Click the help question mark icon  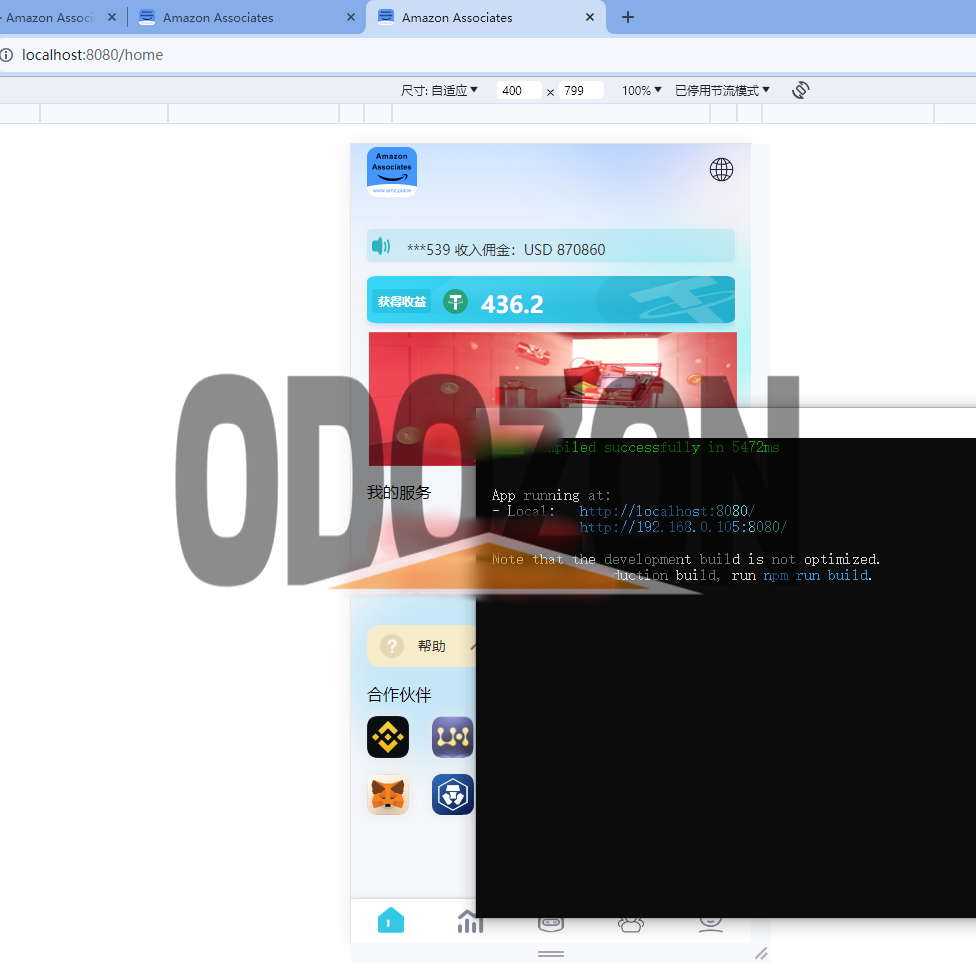click(x=392, y=646)
